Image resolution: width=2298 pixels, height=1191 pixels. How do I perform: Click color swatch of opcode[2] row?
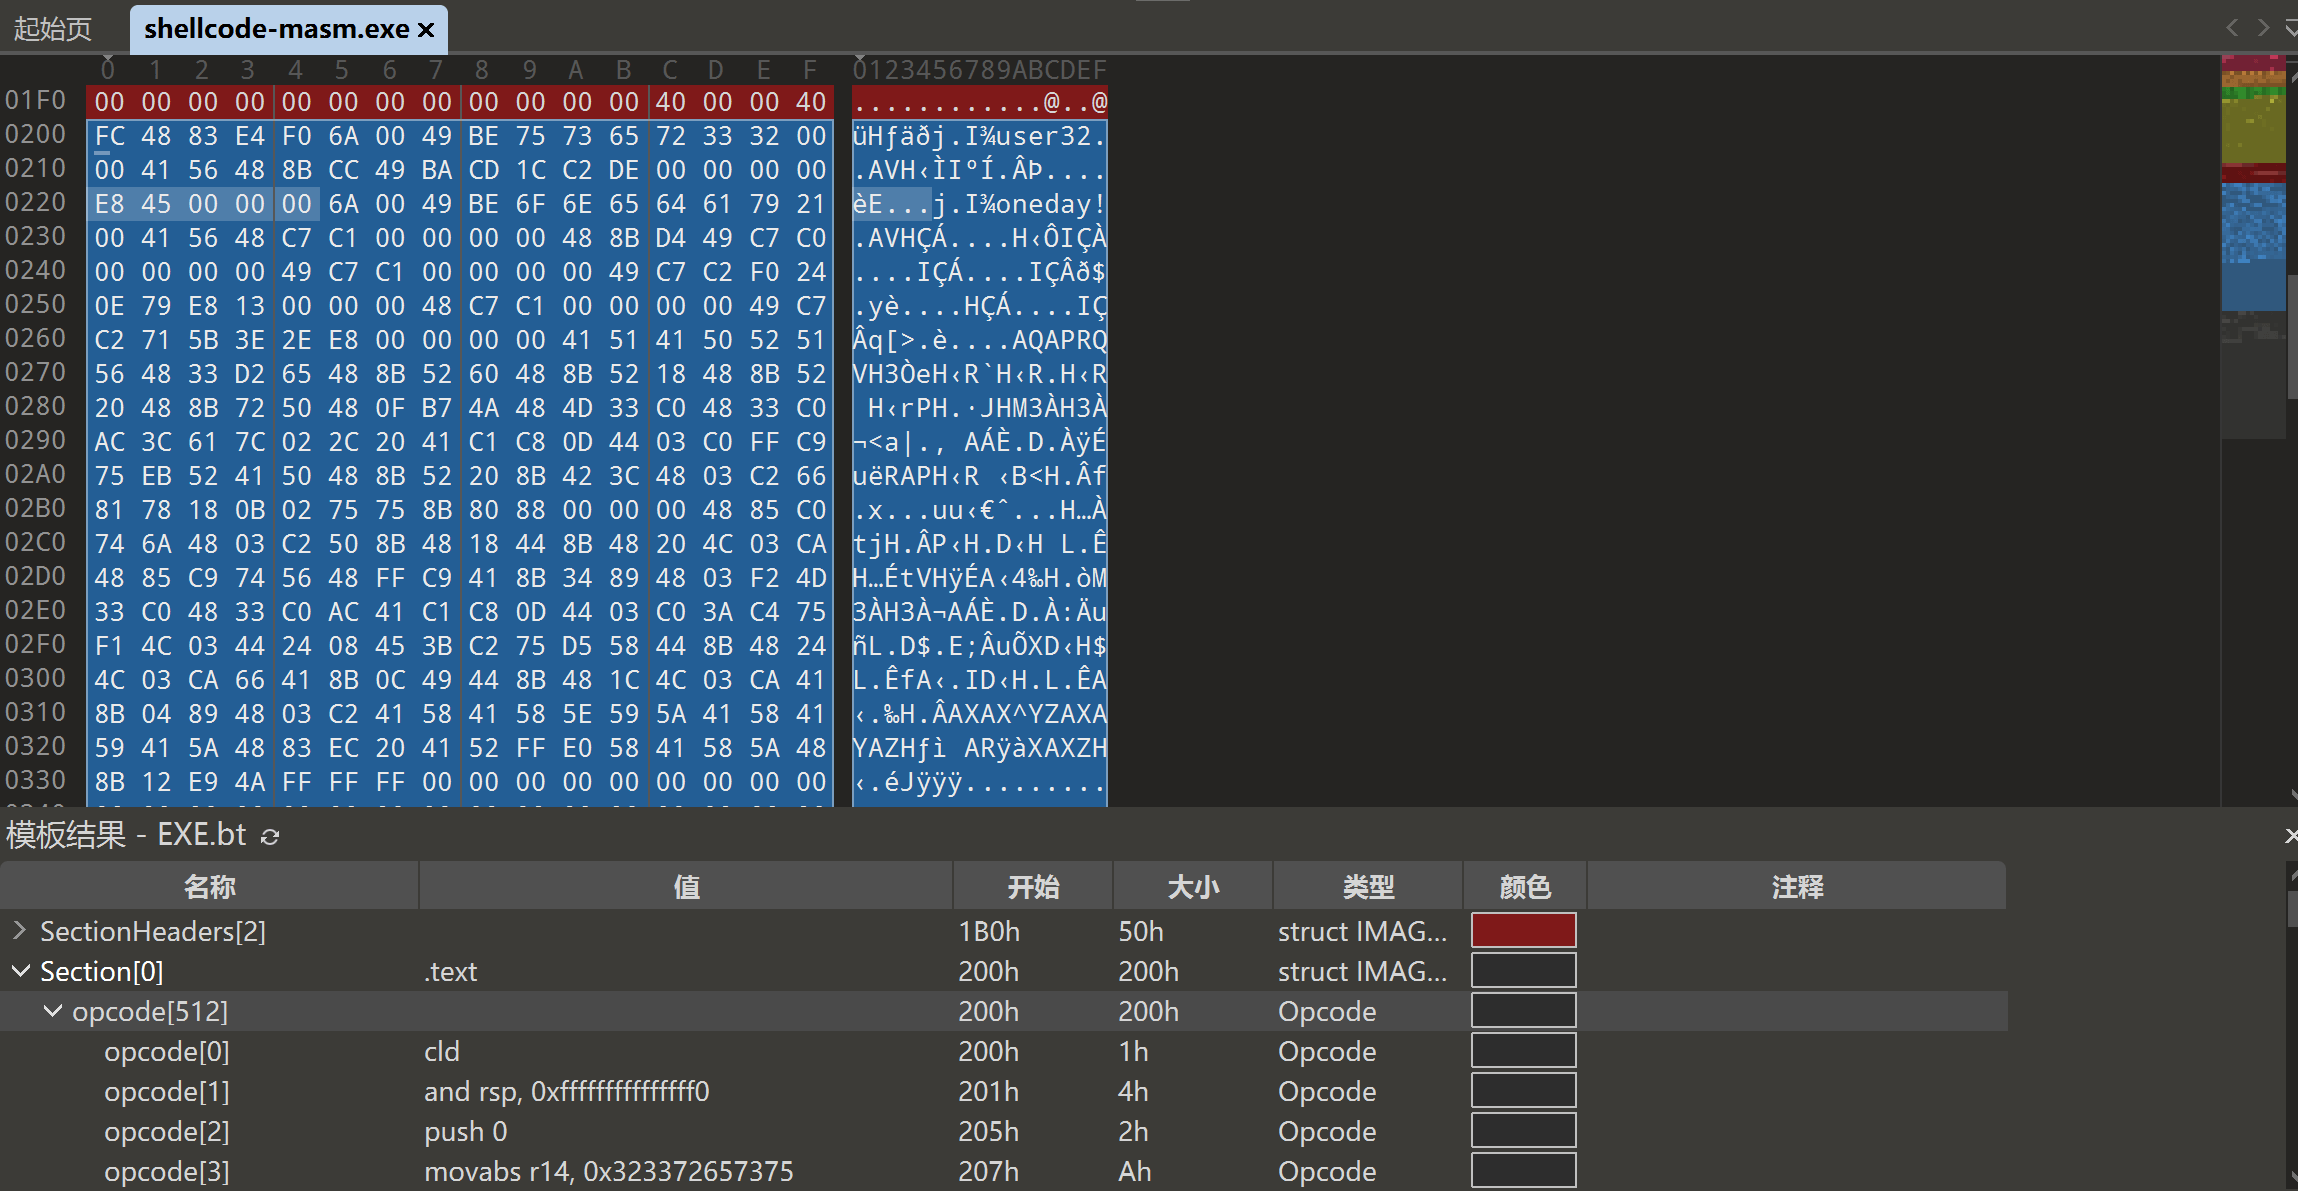click(x=1523, y=1131)
